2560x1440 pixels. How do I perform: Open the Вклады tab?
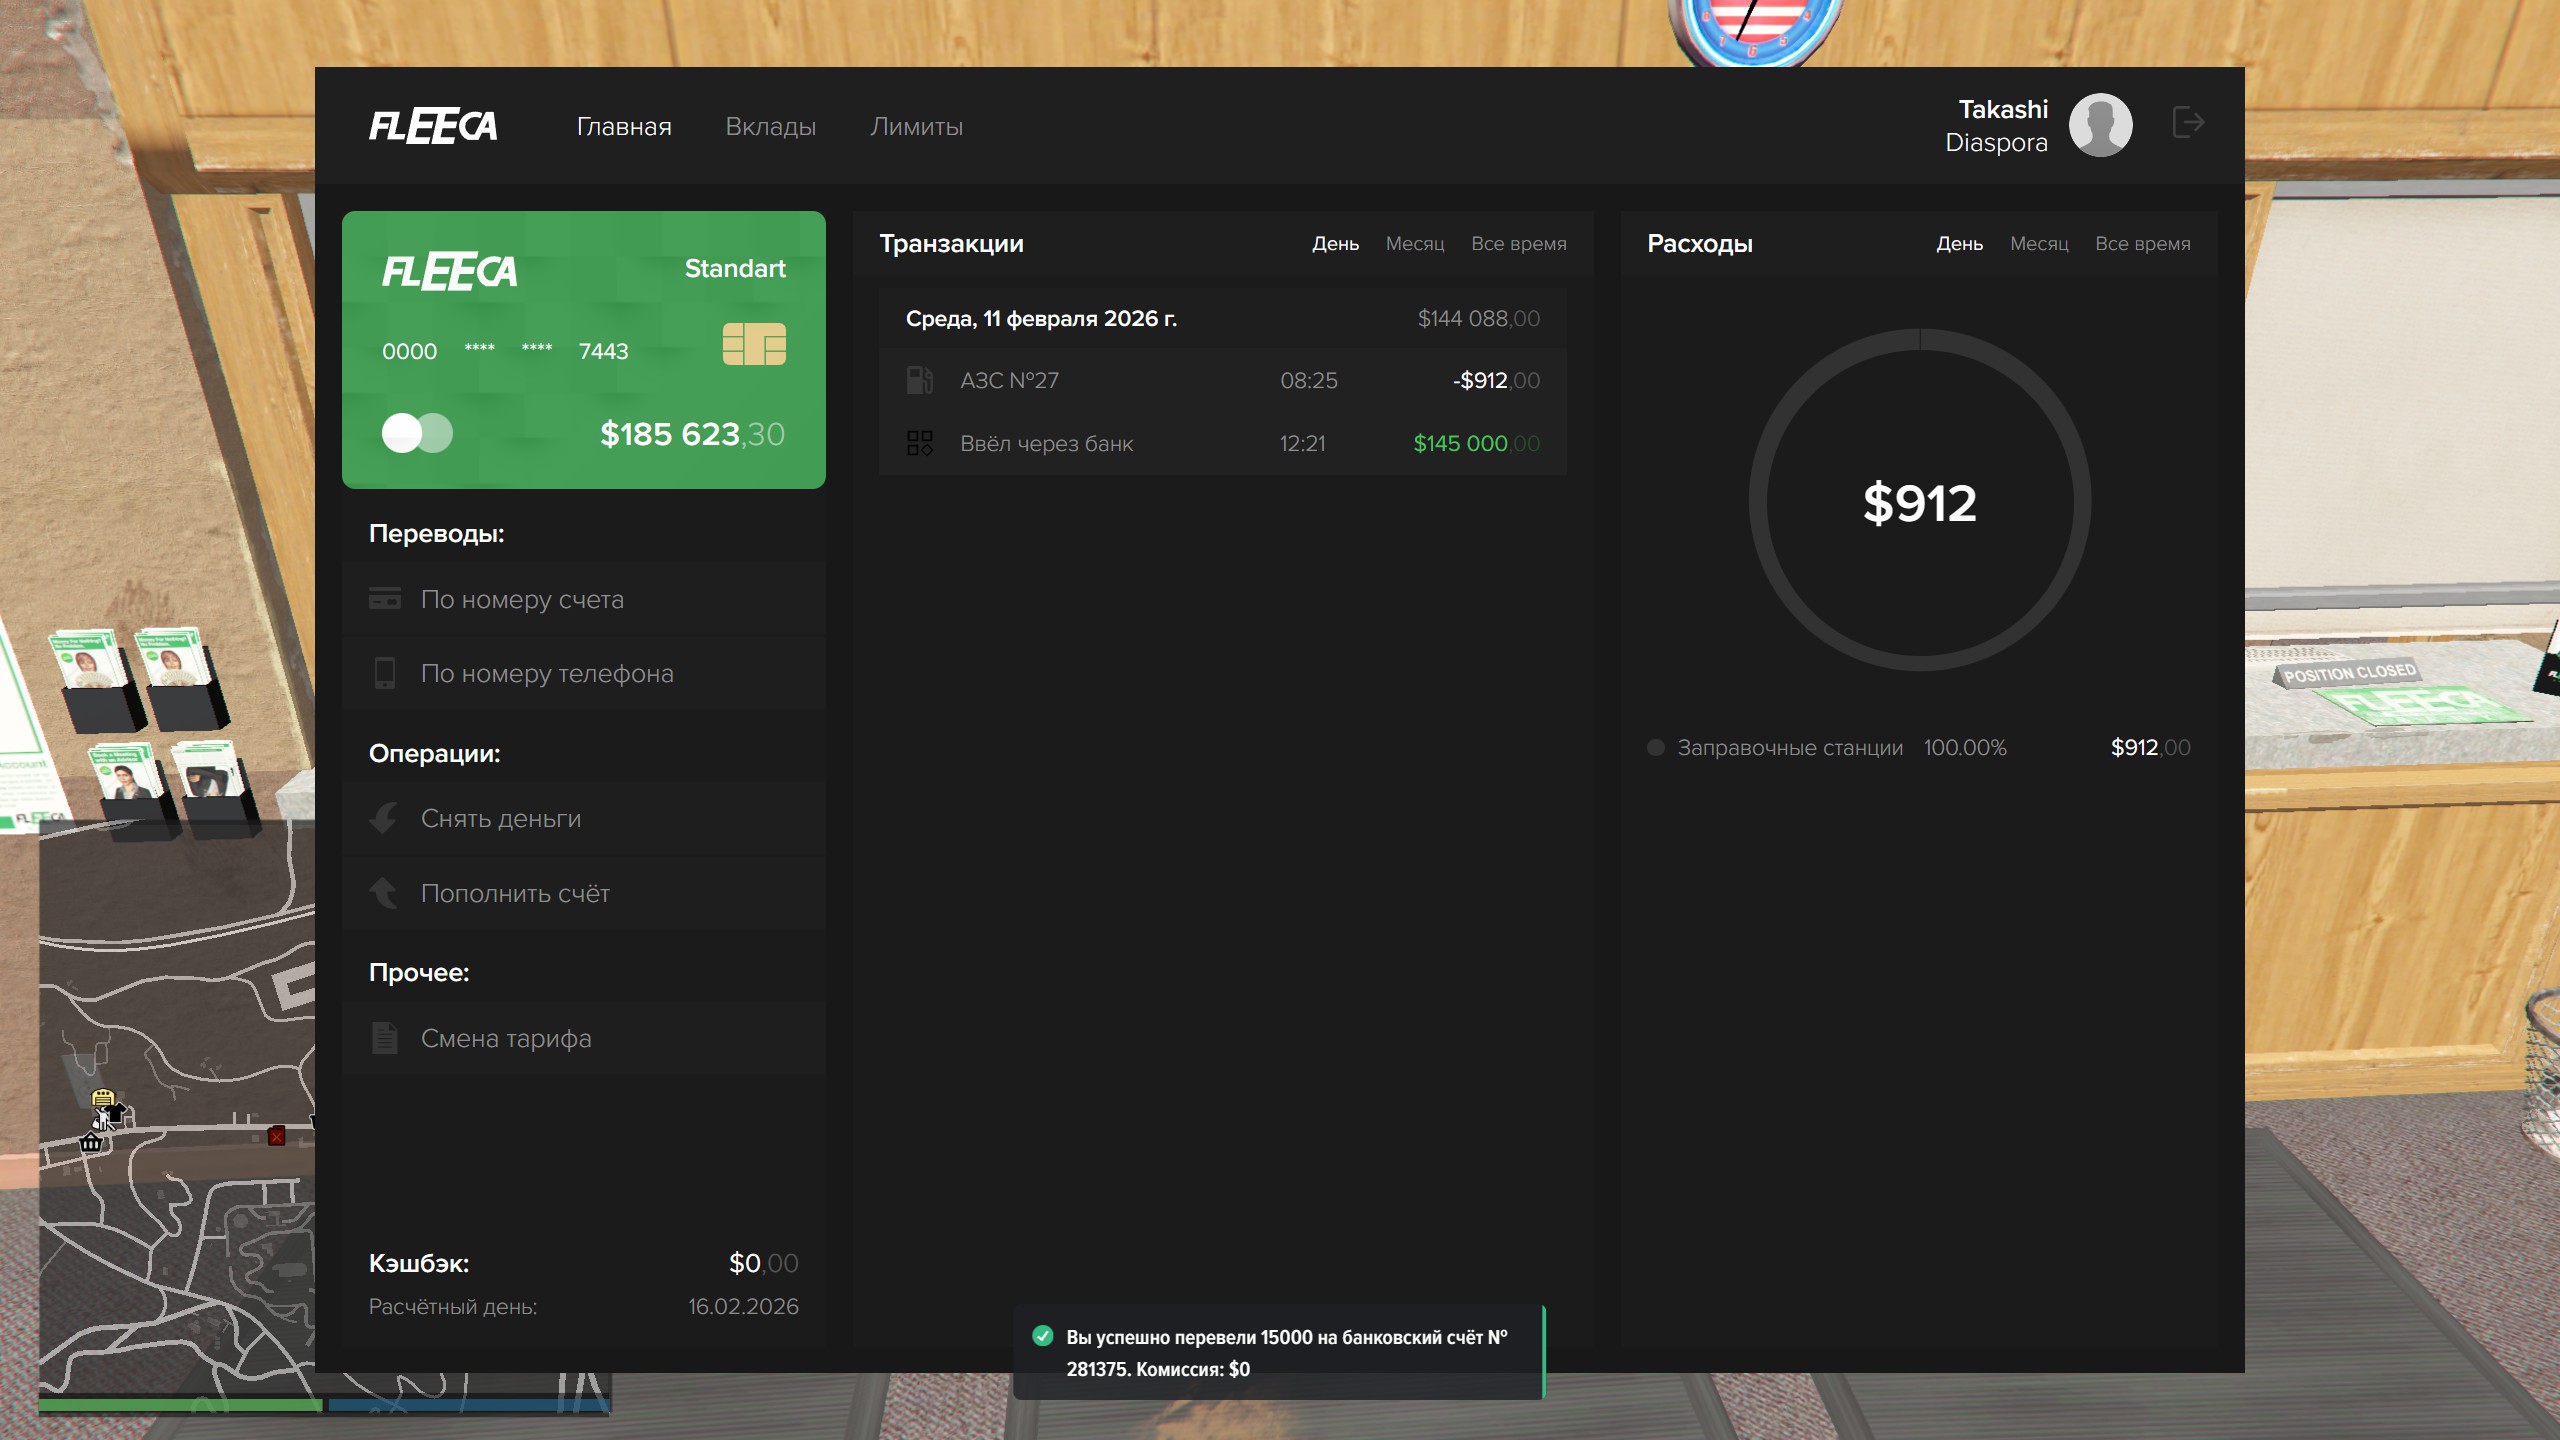[x=770, y=127]
